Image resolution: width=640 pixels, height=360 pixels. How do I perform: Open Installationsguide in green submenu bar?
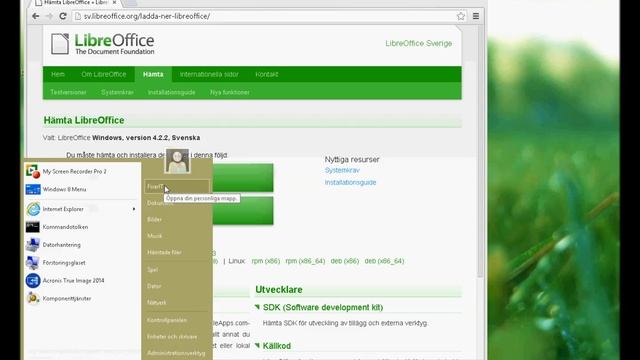pyautogui.click(x=171, y=92)
